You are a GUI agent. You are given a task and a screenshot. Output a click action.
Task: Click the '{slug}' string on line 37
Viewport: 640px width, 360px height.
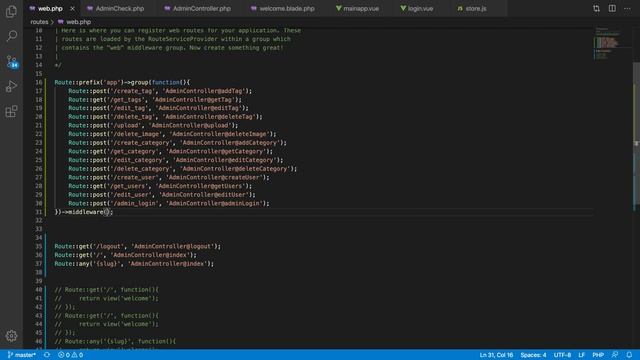click(107, 264)
